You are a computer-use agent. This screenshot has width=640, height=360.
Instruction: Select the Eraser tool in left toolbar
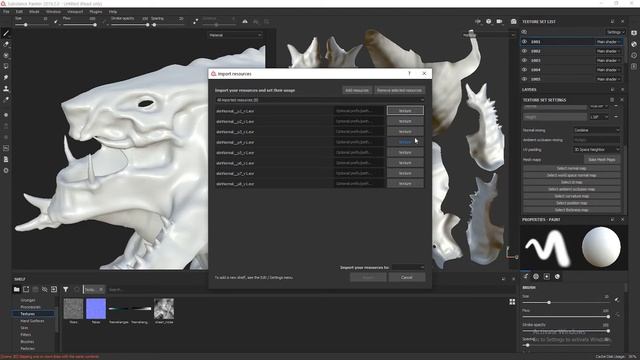pyautogui.click(x=6, y=44)
